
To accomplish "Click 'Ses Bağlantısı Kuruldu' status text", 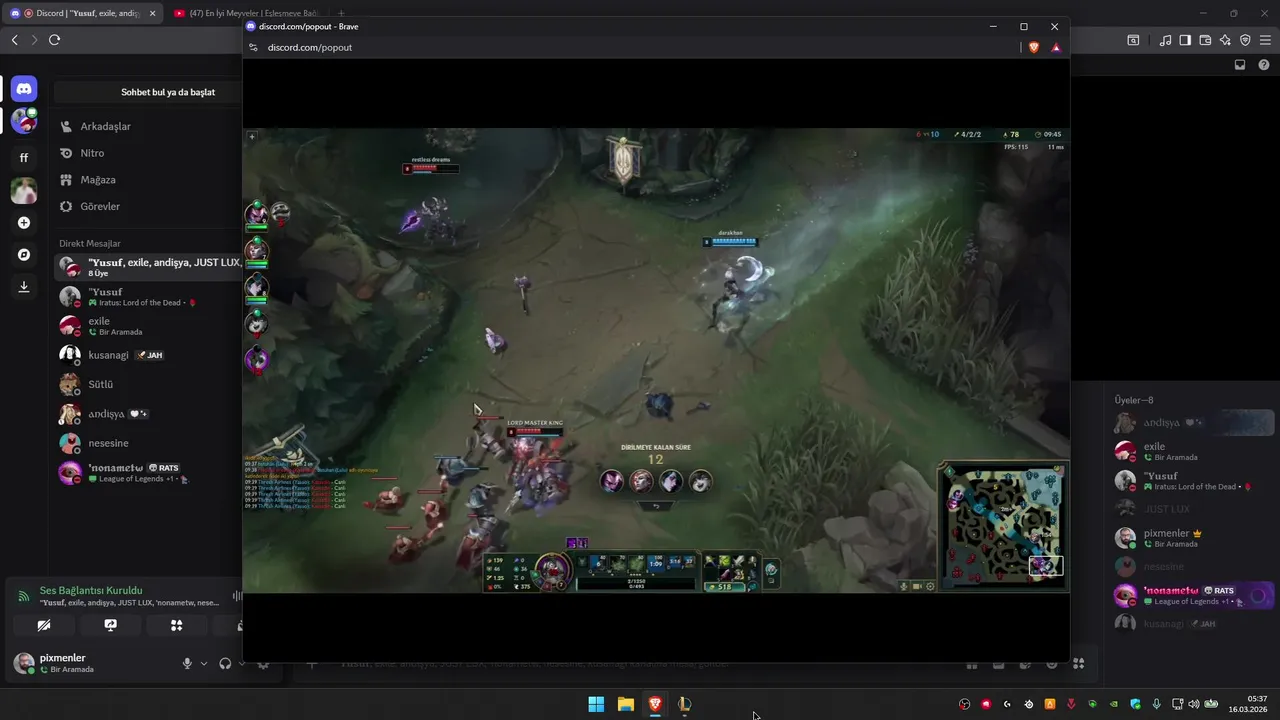I will 91,590.
